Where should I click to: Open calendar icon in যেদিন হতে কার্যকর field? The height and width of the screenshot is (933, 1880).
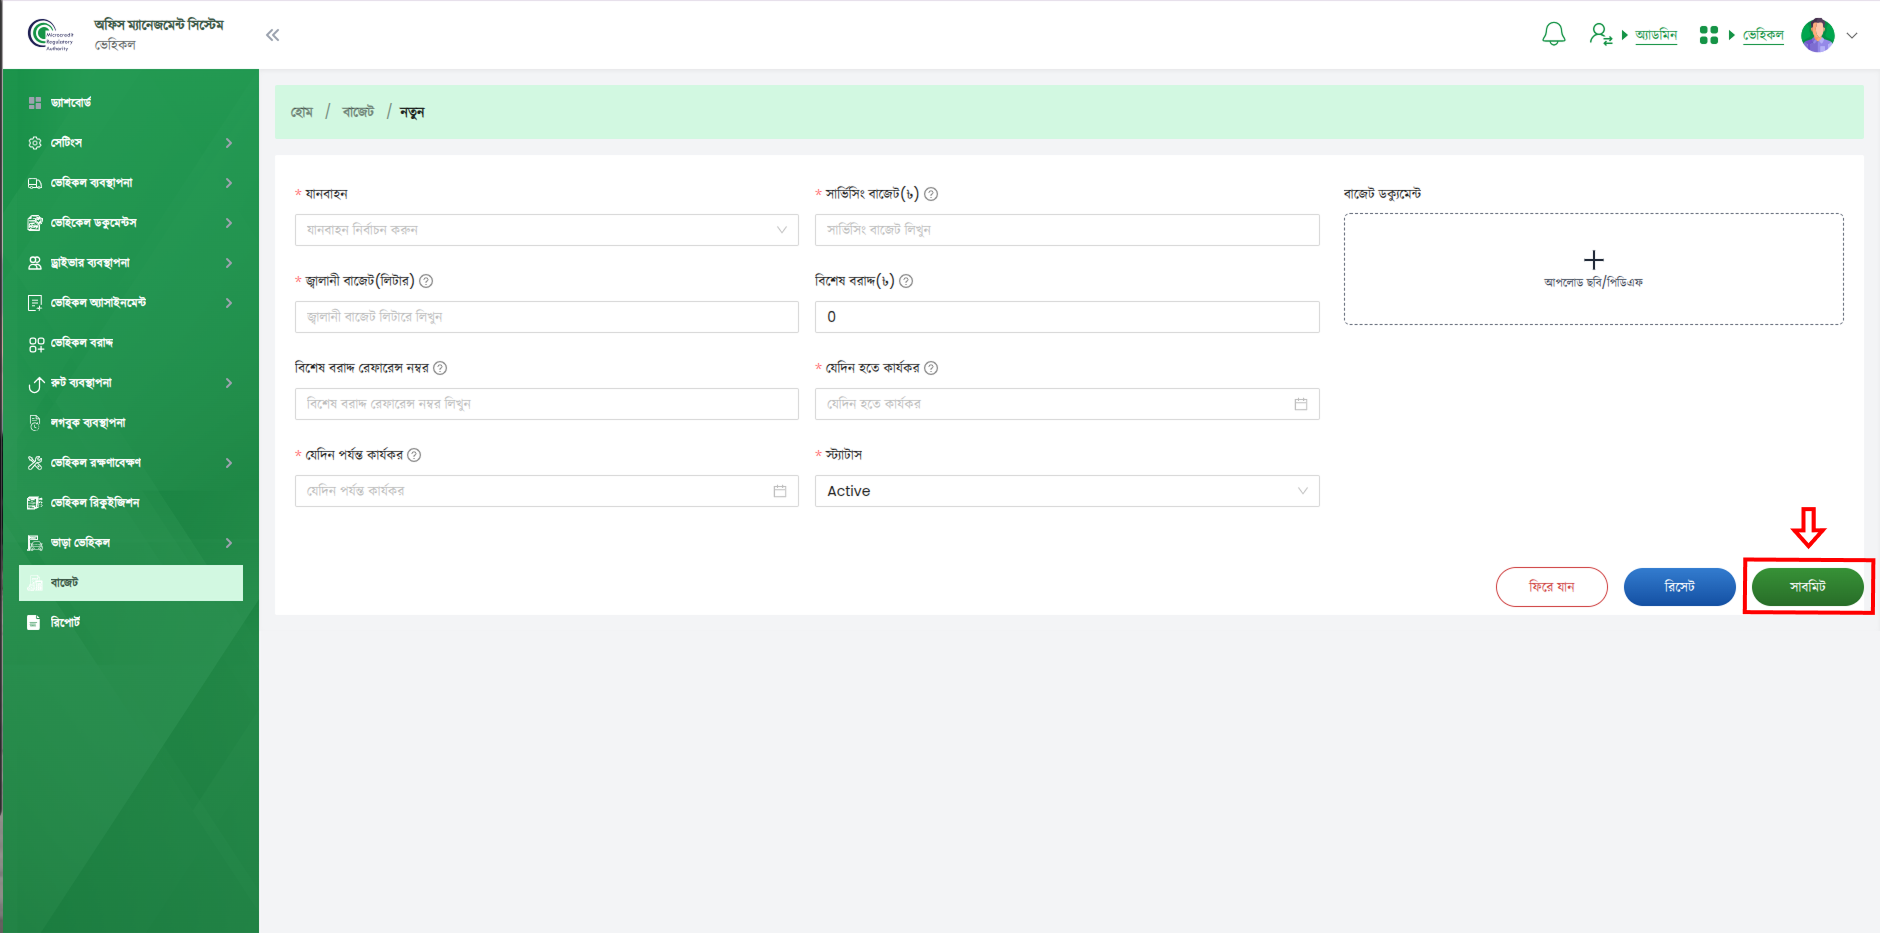[1300, 404]
